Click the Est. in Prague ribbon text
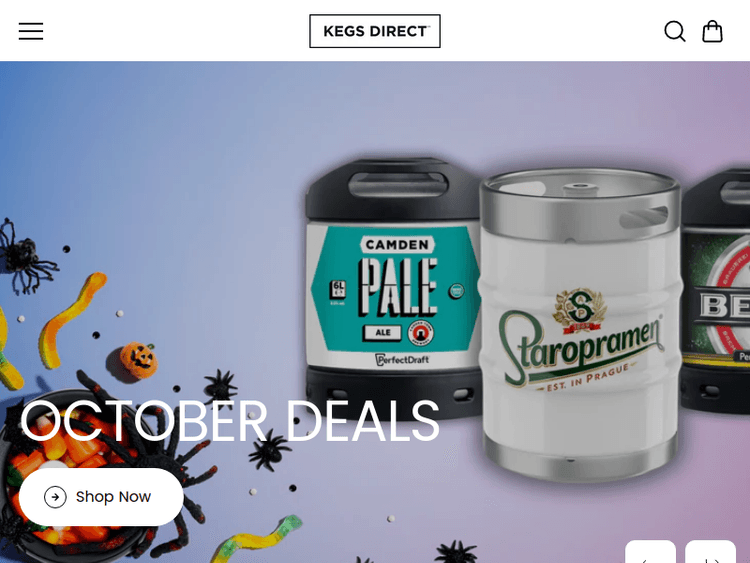Screen dimensions: 750x563 tap(587, 377)
